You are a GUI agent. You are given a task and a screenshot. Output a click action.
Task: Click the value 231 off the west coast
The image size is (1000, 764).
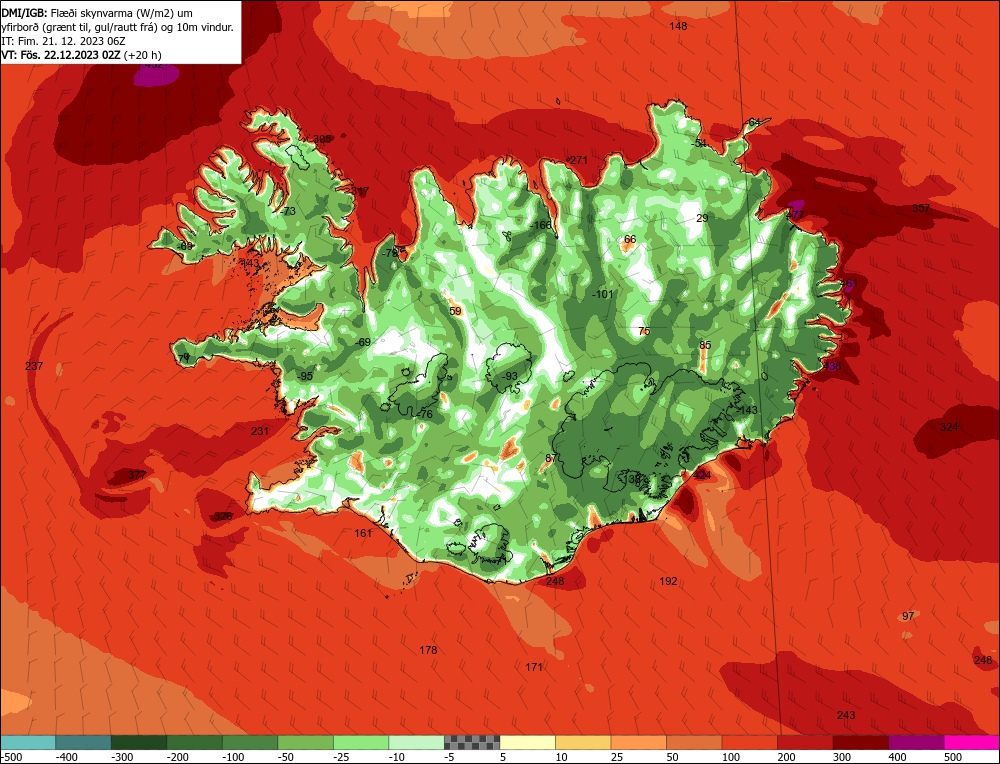(x=260, y=431)
